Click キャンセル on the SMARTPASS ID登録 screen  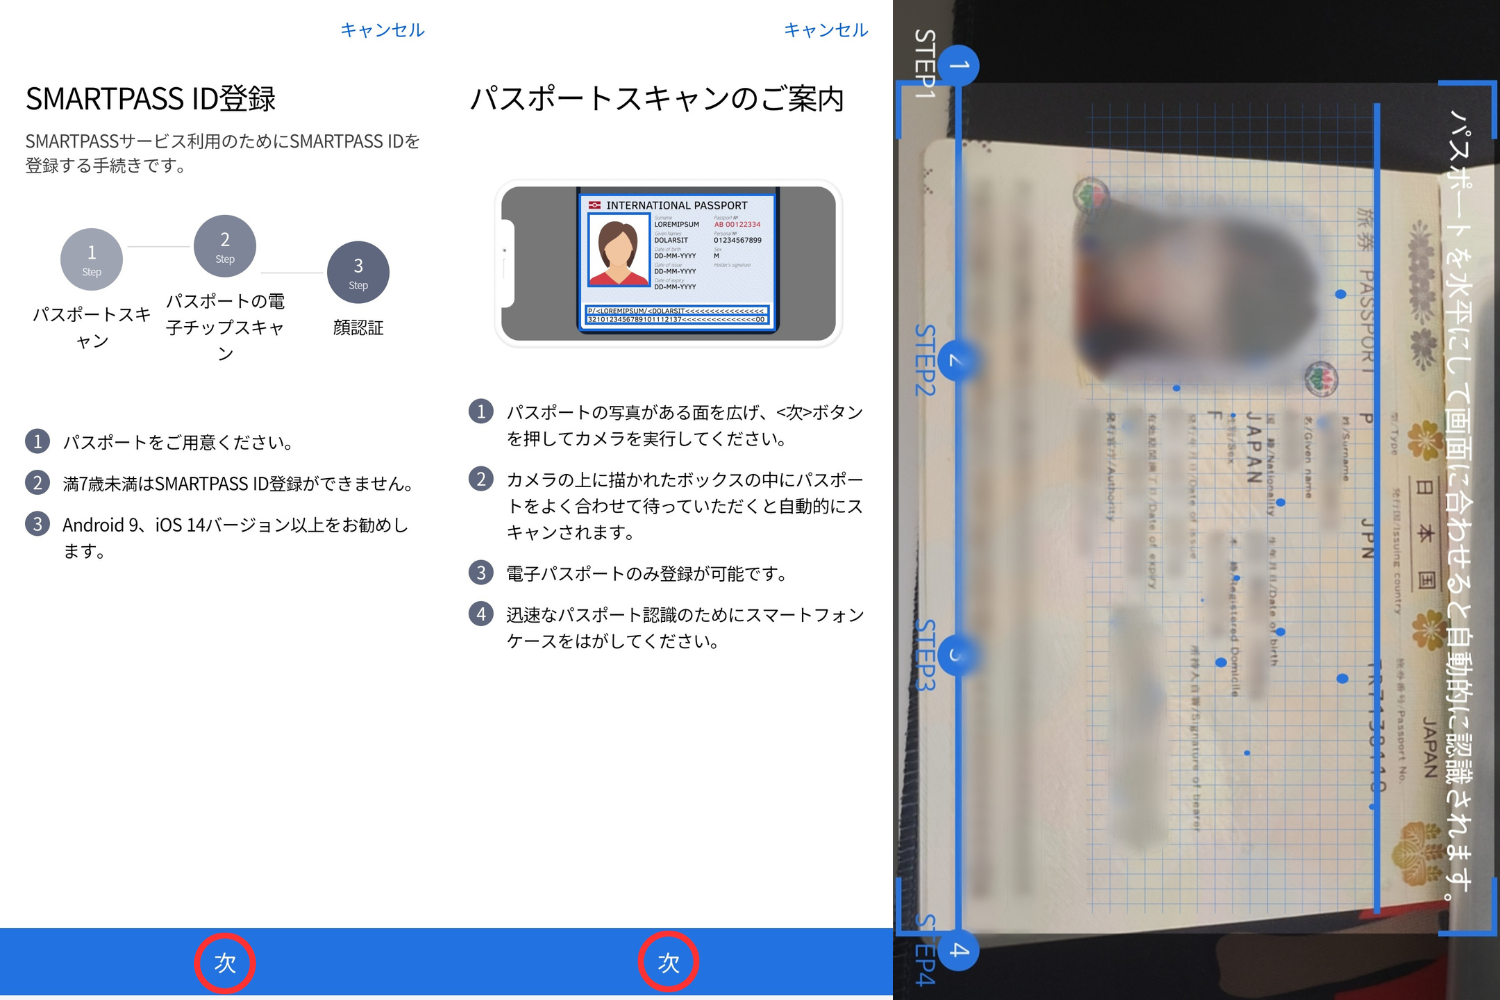[x=382, y=30]
